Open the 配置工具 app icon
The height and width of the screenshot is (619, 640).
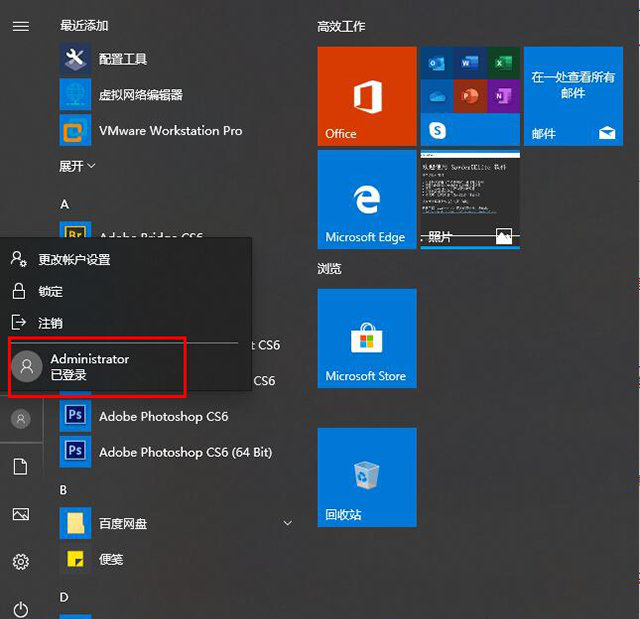point(76,59)
